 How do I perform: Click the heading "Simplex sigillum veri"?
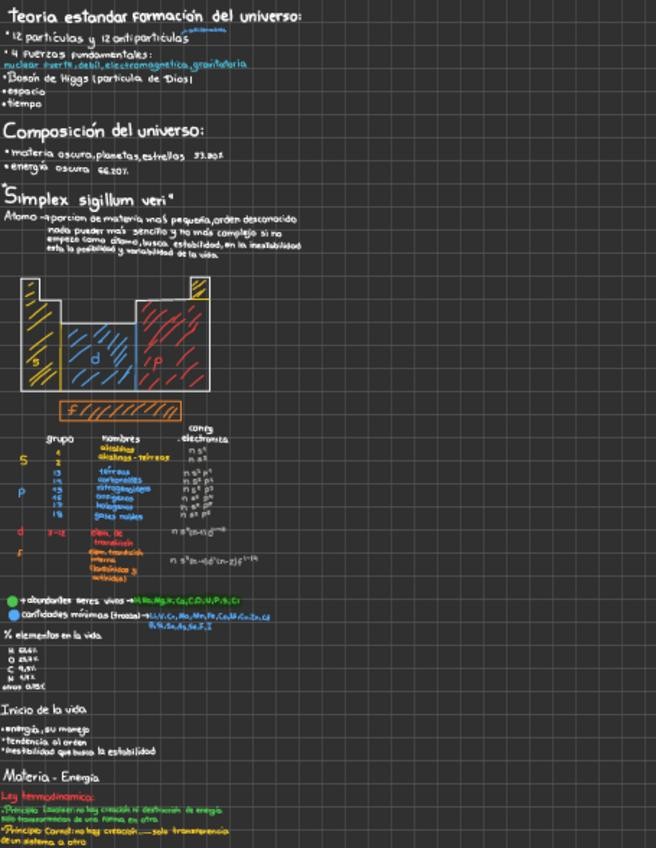[x=88, y=198]
